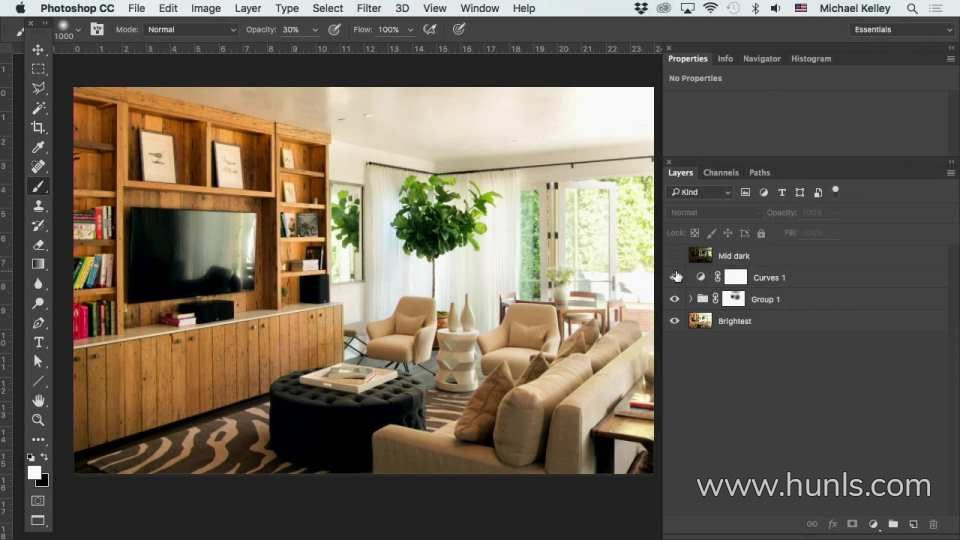Screen dimensions: 960x540
Task: Select the Path Selection tool
Action: [38, 361]
